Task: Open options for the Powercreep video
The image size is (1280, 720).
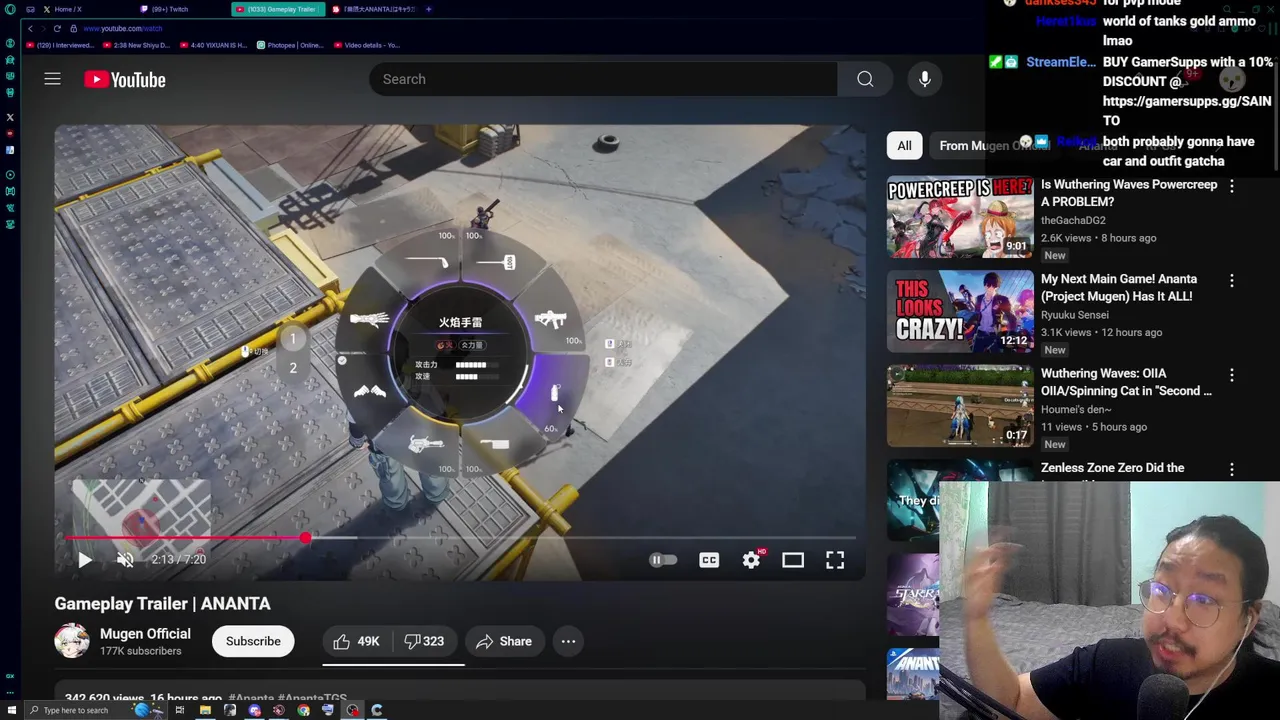Action: [x=1232, y=186]
